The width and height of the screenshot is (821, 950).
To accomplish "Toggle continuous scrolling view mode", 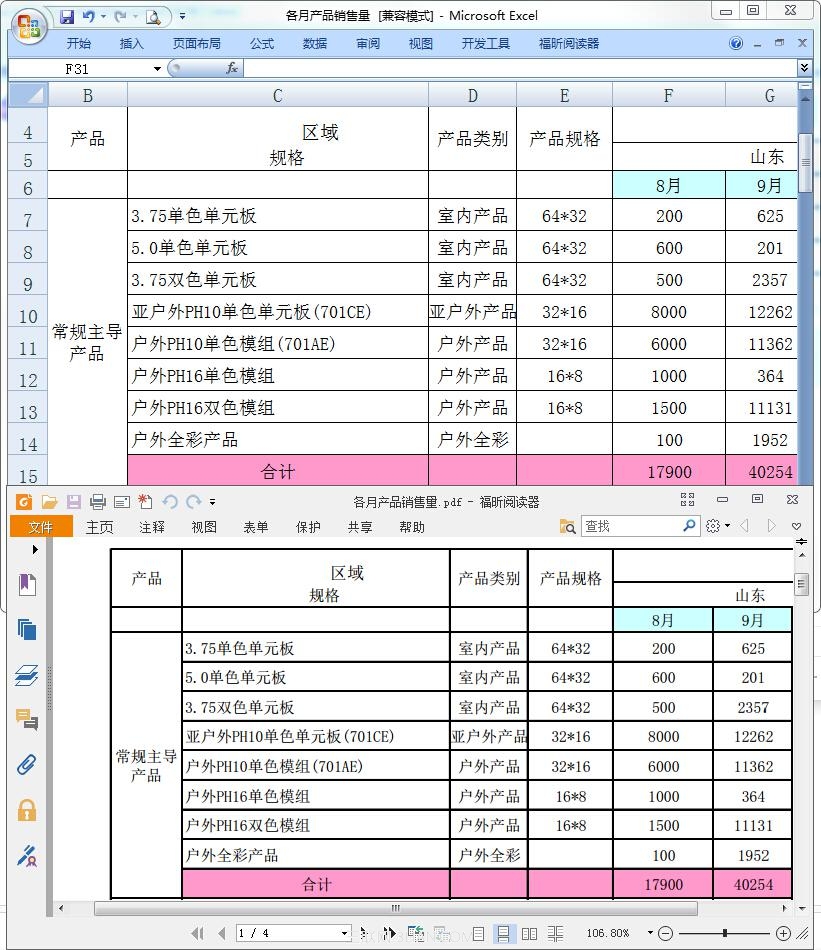I will coord(503,932).
